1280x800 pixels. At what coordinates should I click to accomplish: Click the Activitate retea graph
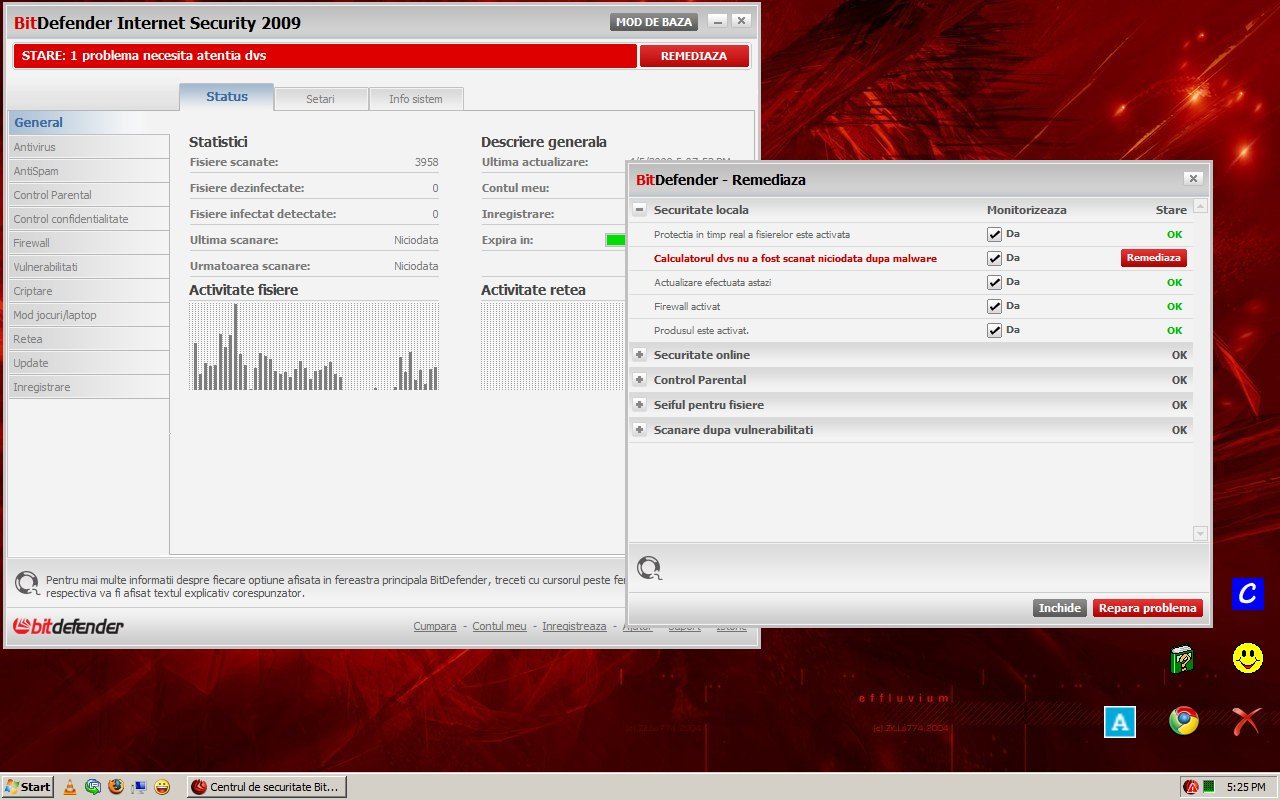point(553,346)
